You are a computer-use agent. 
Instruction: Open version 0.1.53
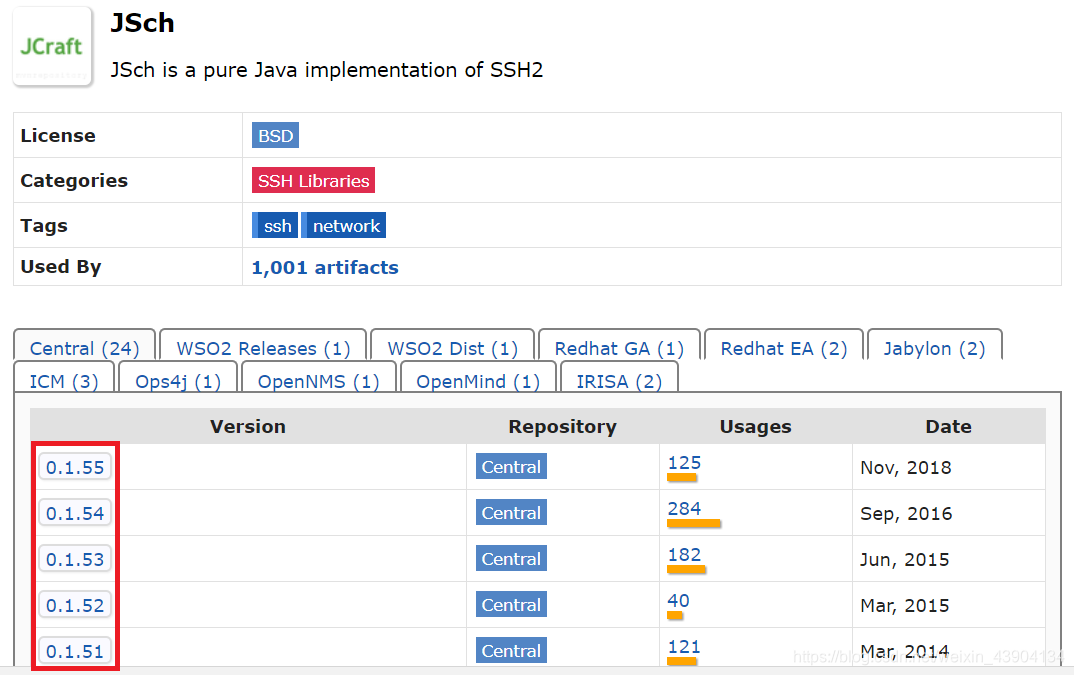75,559
